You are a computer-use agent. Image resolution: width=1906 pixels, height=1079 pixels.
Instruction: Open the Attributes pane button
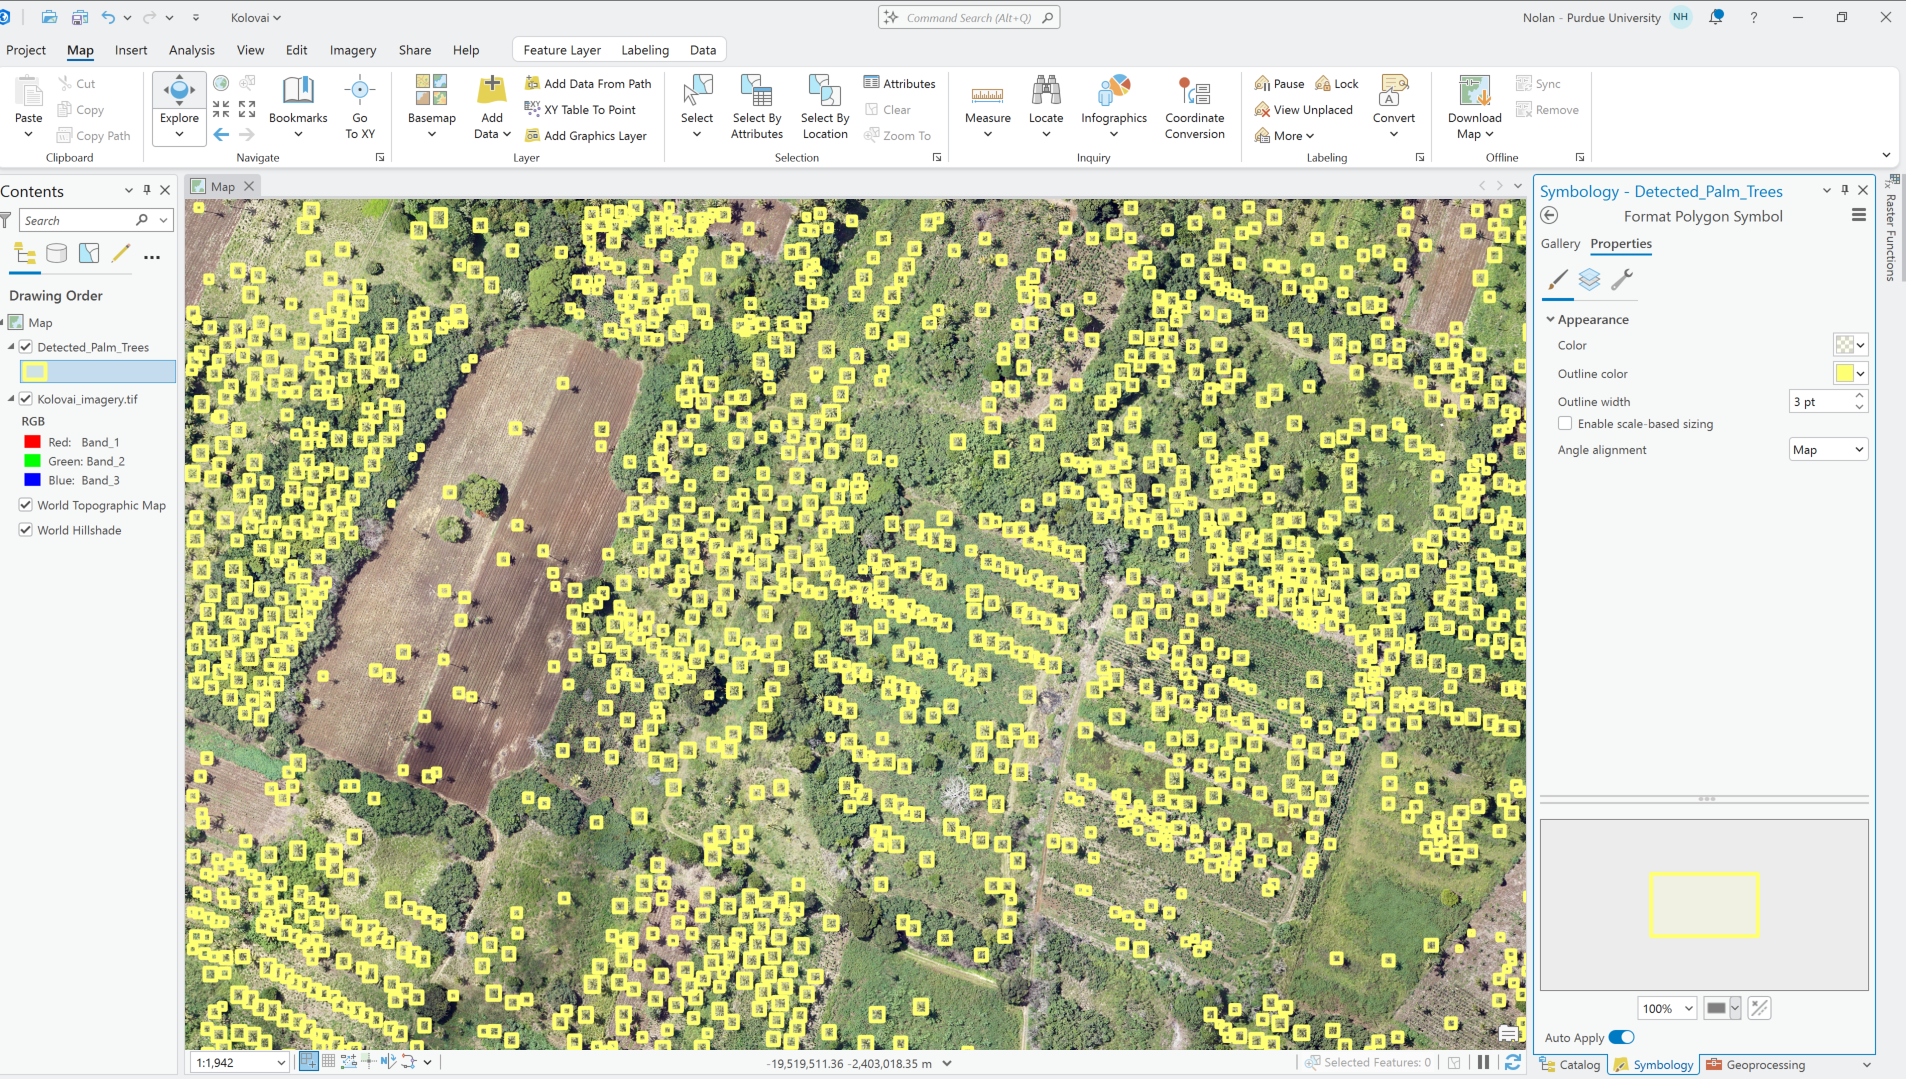pos(900,84)
